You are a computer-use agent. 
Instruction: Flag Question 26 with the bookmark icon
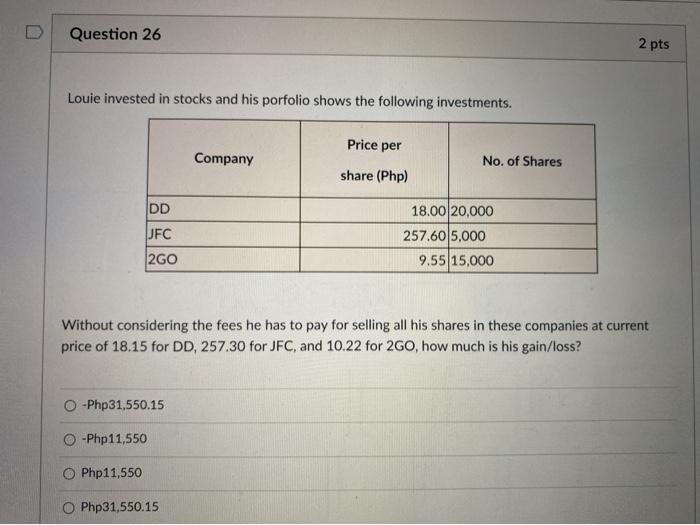(x=34, y=32)
